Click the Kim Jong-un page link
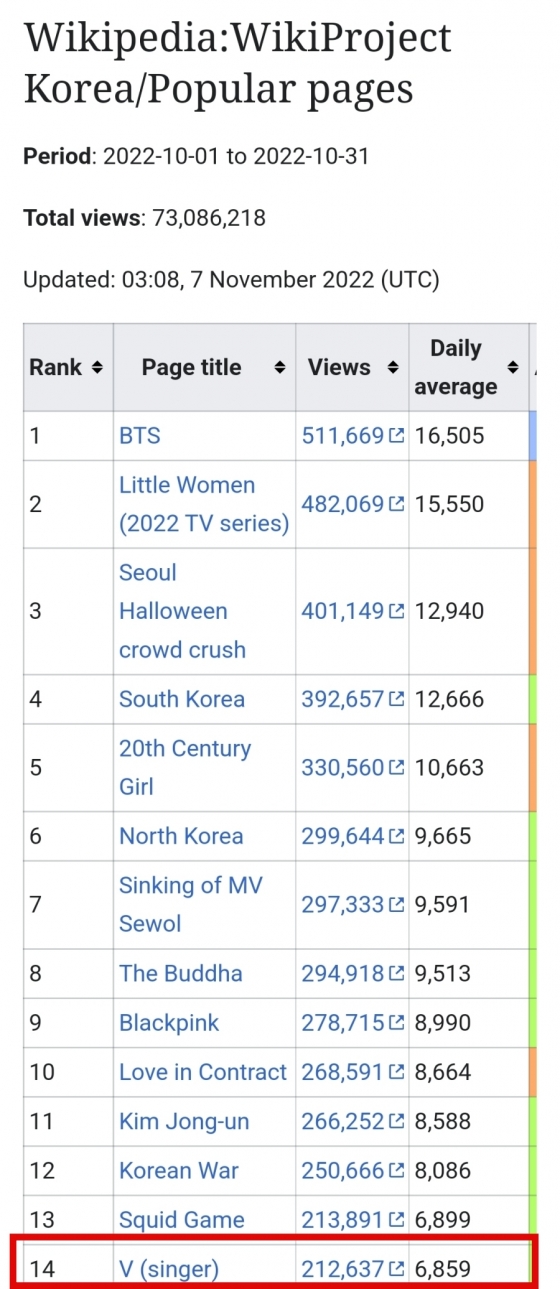Screen dimensions: 560x1289 184,1122
